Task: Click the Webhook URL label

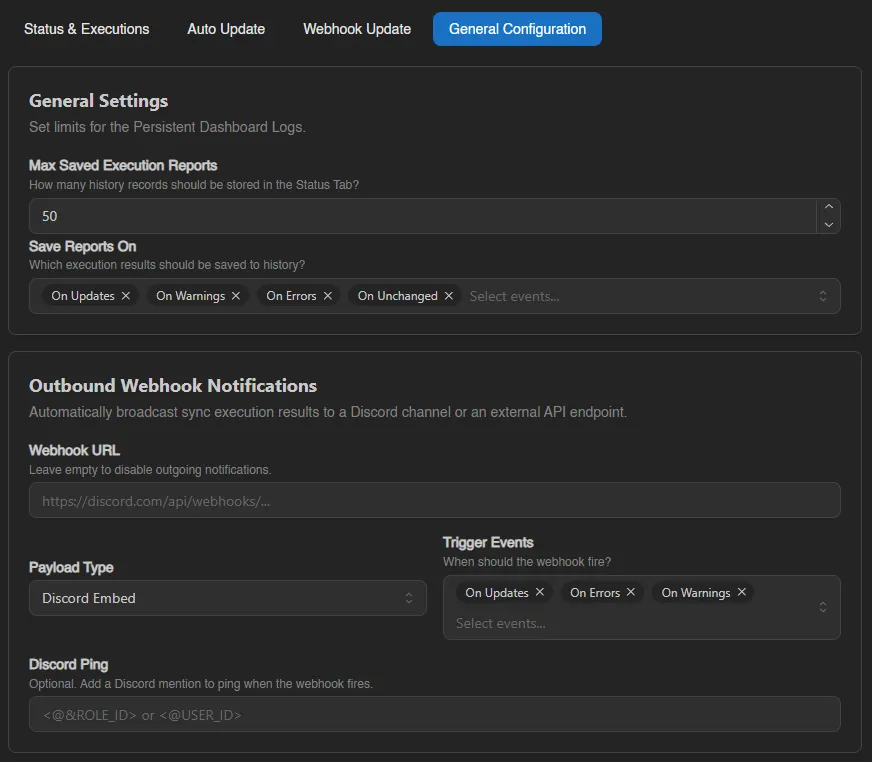Action: (75, 450)
